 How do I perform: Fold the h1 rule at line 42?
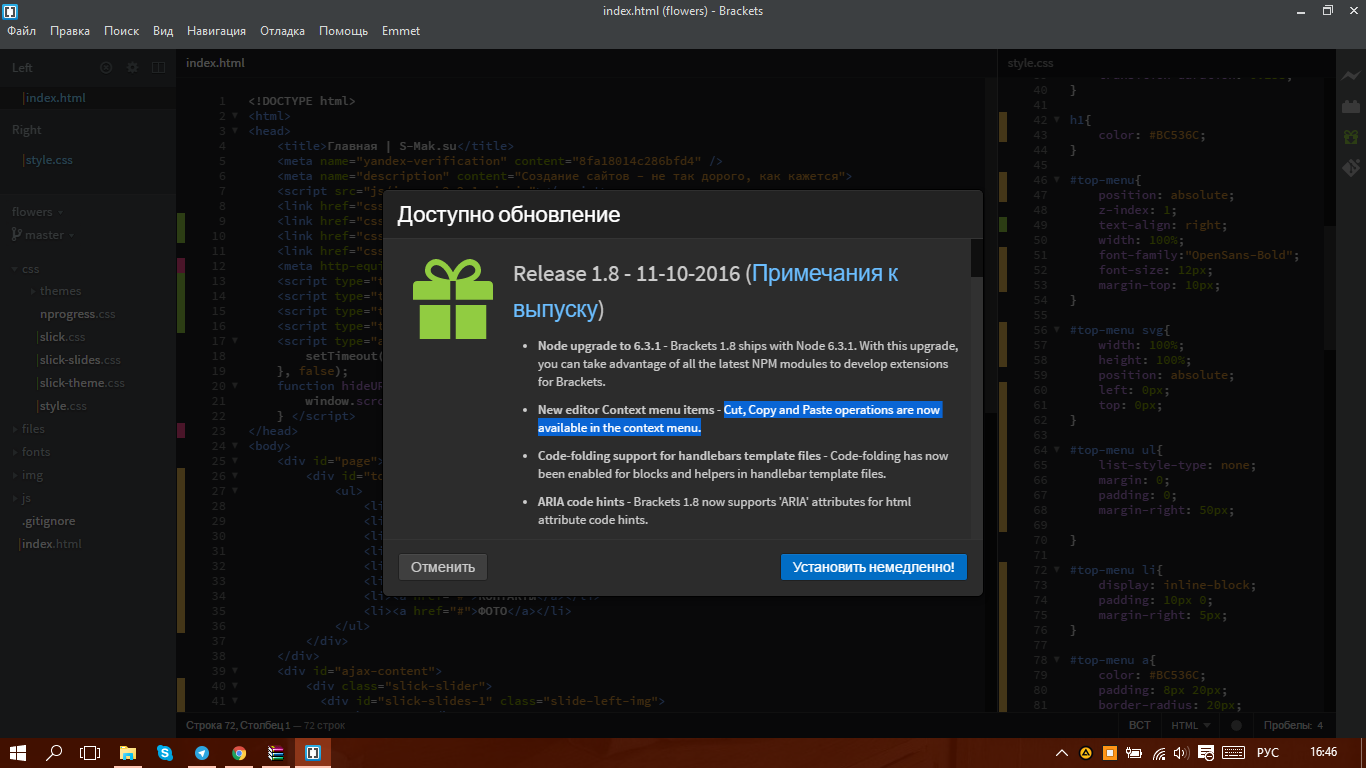point(1057,120)
